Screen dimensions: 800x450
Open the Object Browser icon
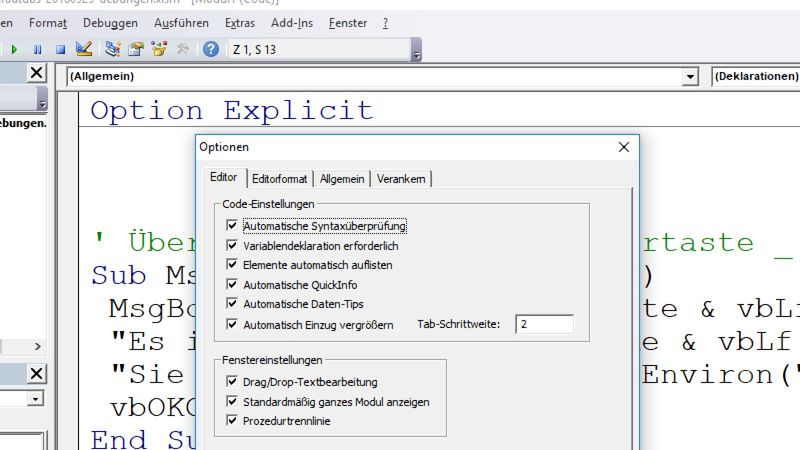pos(159,49)
